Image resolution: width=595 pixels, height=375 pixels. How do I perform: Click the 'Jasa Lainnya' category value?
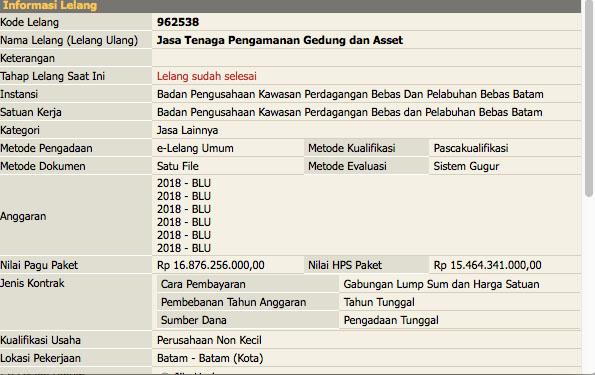click(187, 130)
